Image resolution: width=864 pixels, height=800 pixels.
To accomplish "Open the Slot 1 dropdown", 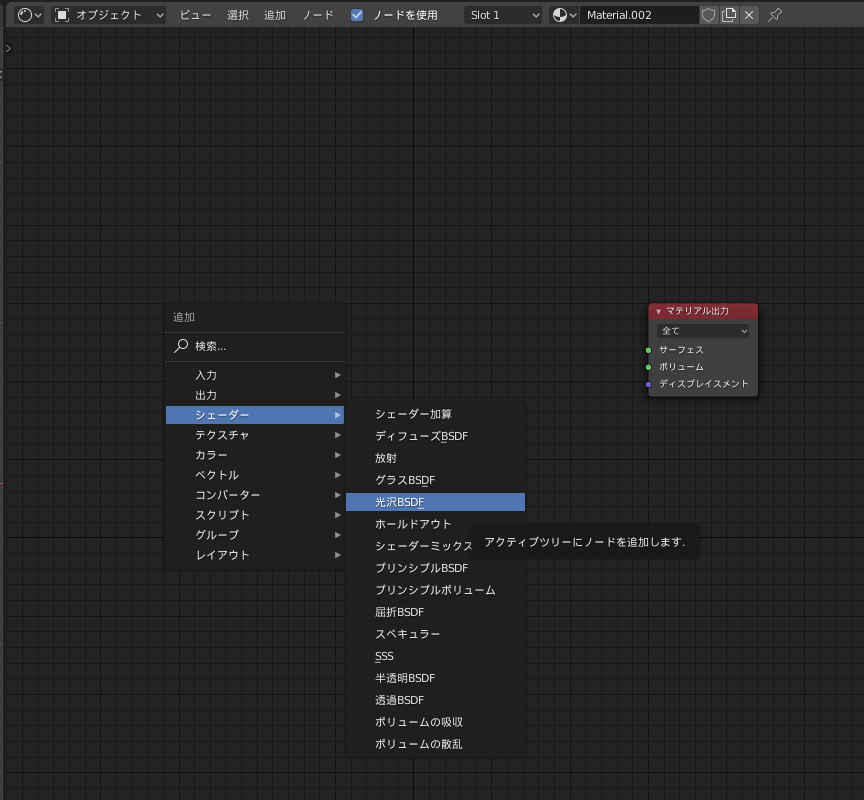I will (504, 15).
